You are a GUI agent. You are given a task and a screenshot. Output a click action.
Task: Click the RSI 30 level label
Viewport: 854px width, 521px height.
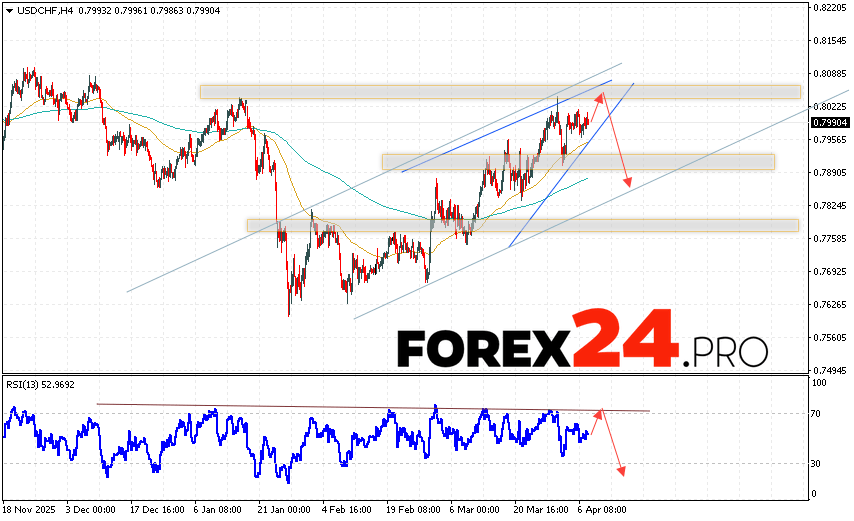click(x=817, y=463)
